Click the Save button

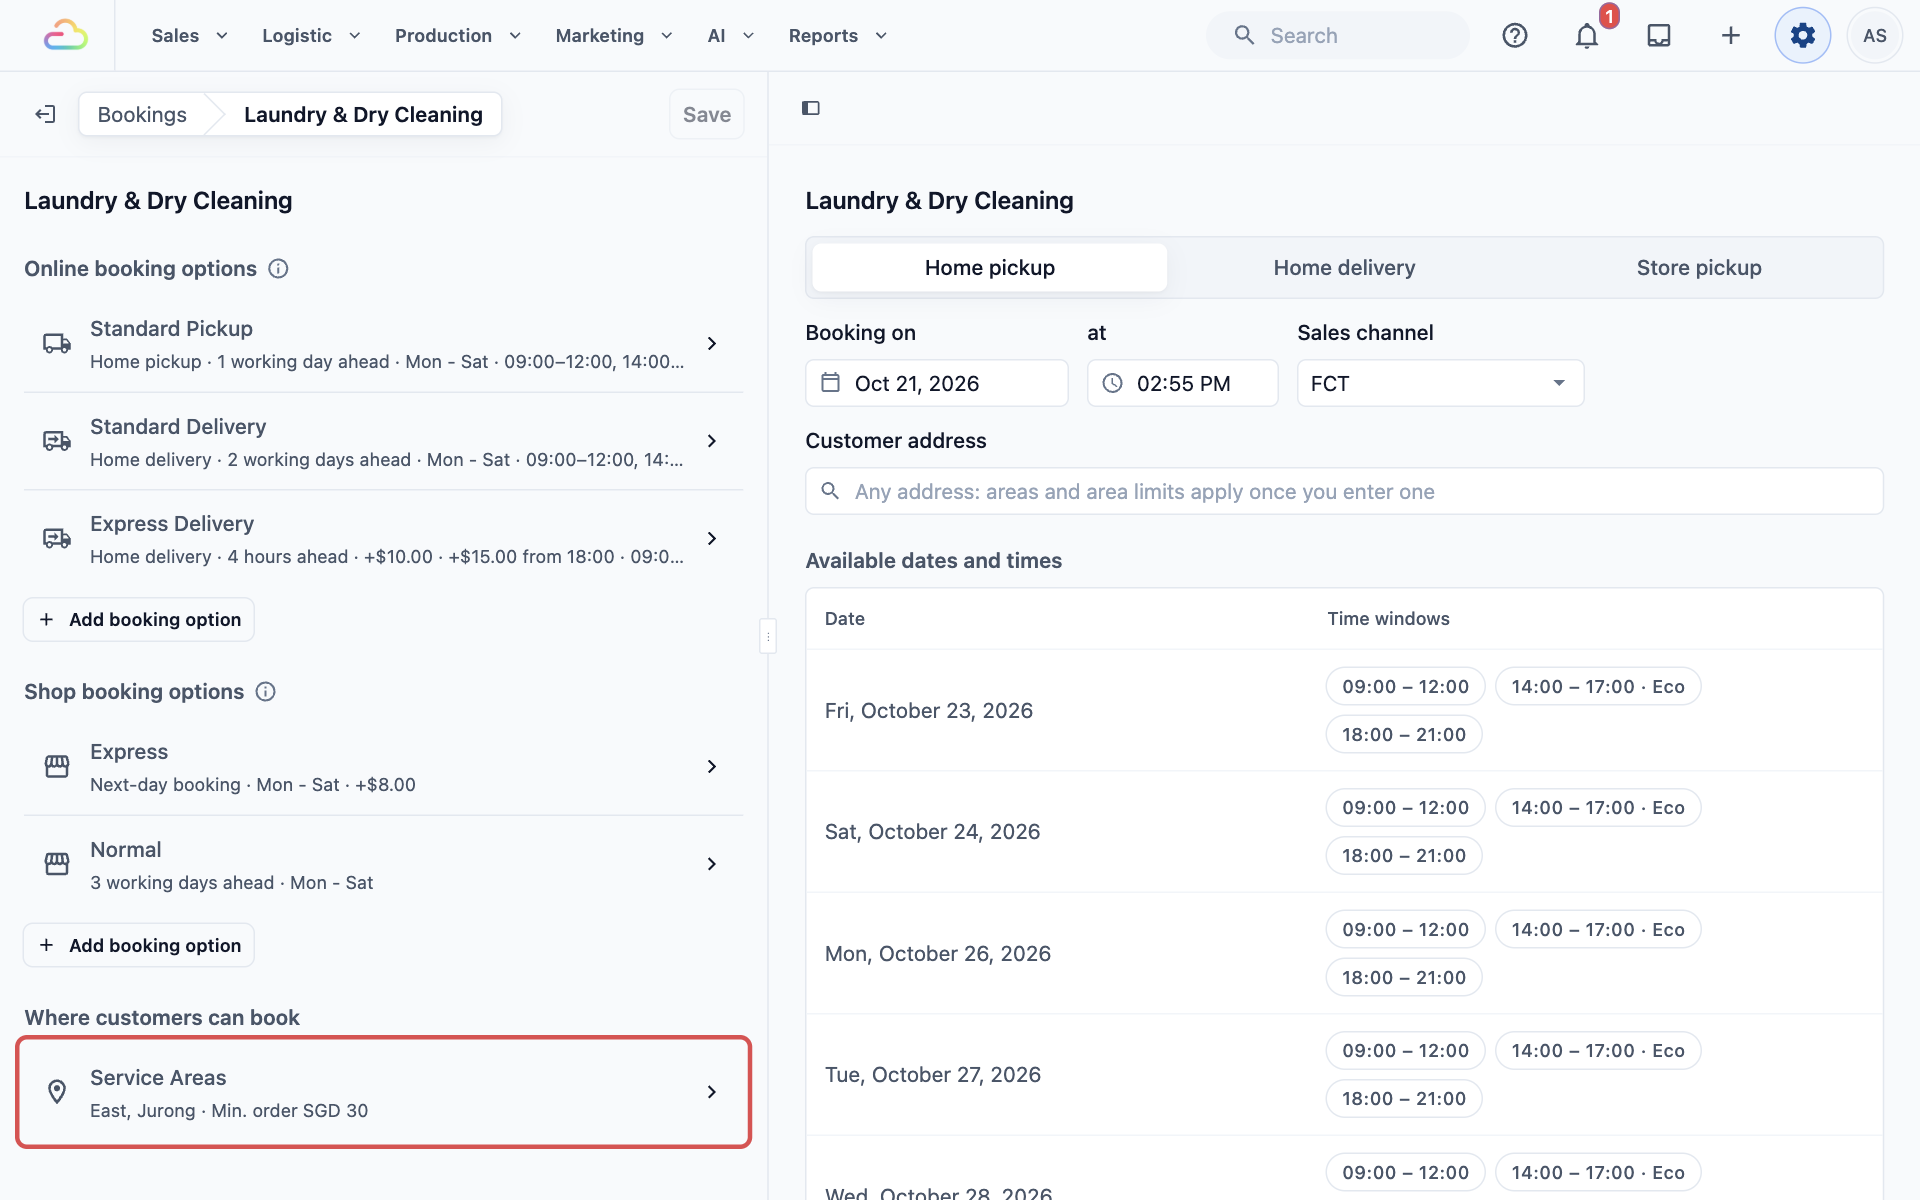coord(707,114)
